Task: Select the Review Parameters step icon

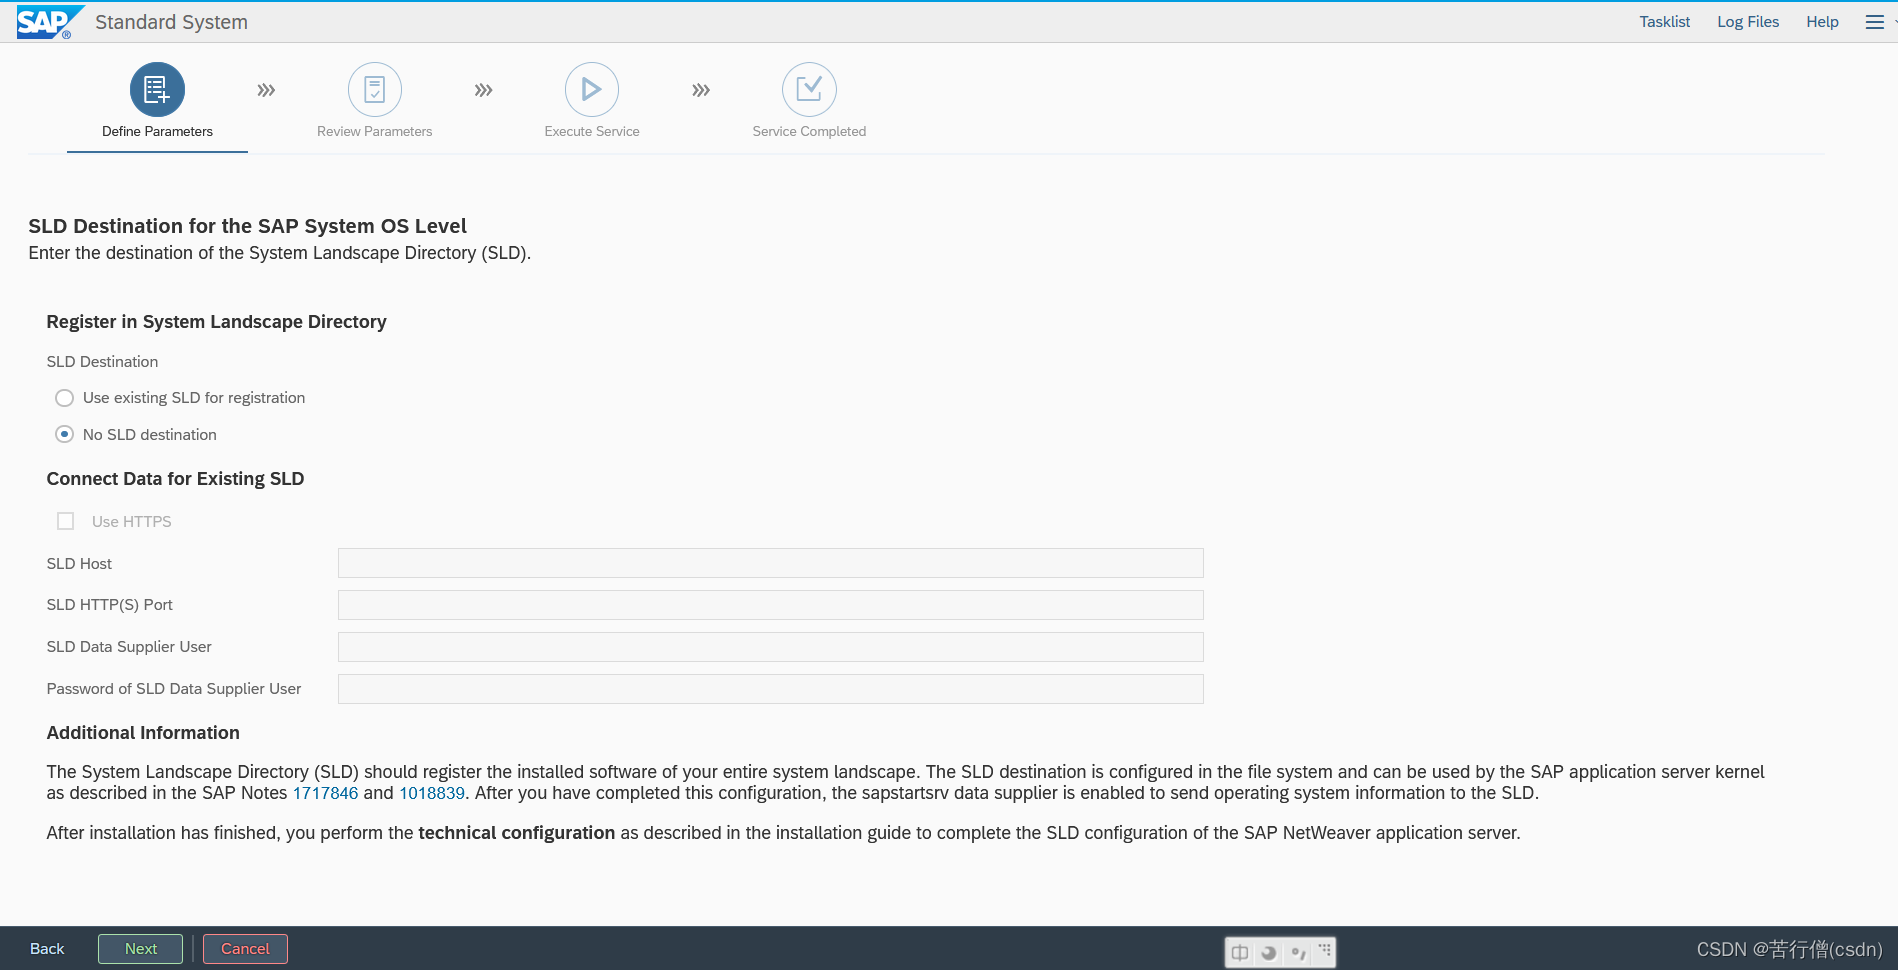Action: pos(375,90)
